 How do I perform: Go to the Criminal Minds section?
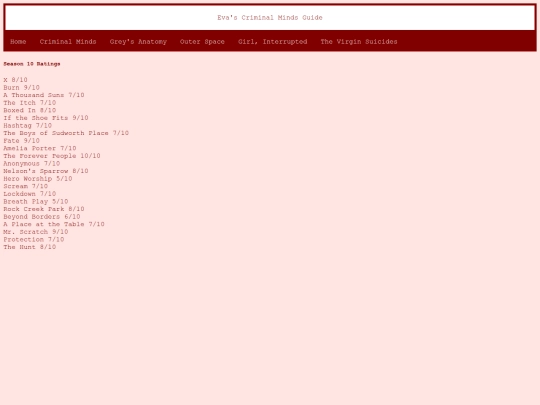tap(68, 42)
